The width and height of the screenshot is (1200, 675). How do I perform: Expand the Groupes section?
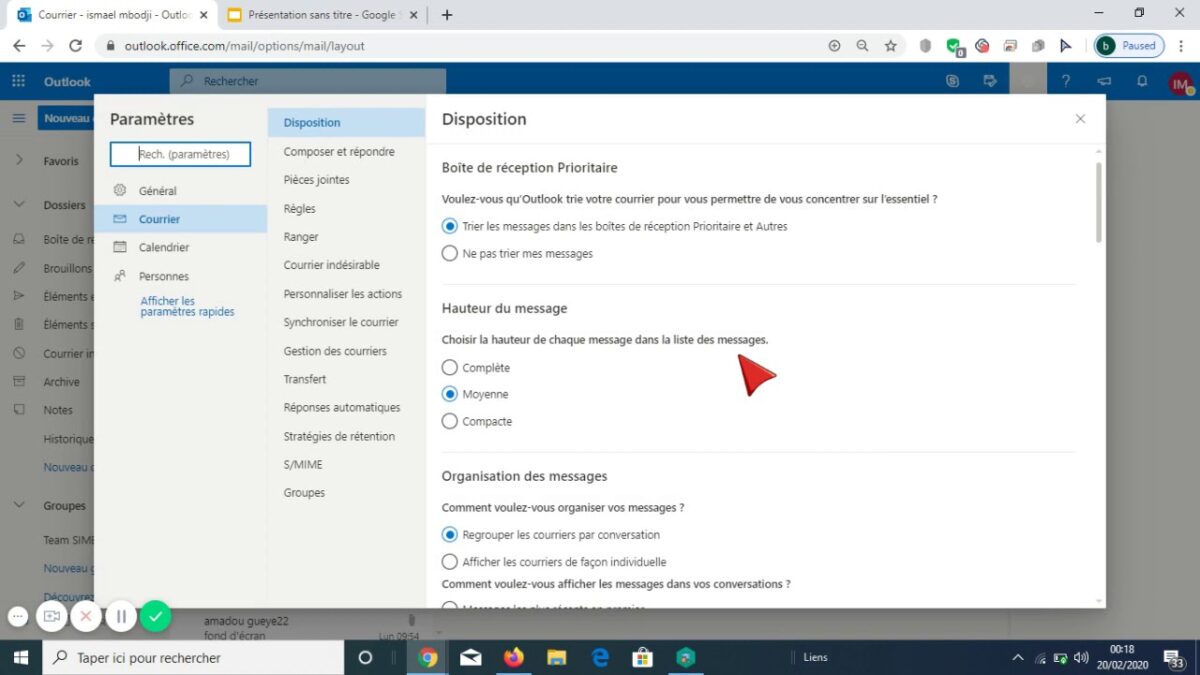tap(19, 505)
